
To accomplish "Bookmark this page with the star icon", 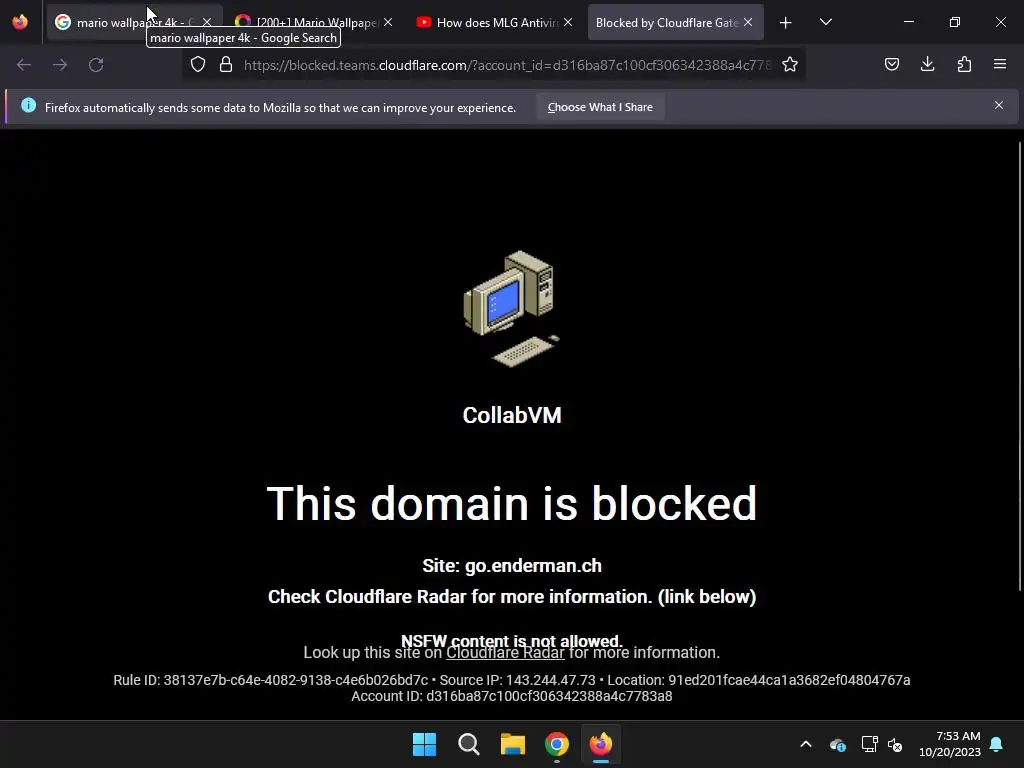I will pos(790,64).
